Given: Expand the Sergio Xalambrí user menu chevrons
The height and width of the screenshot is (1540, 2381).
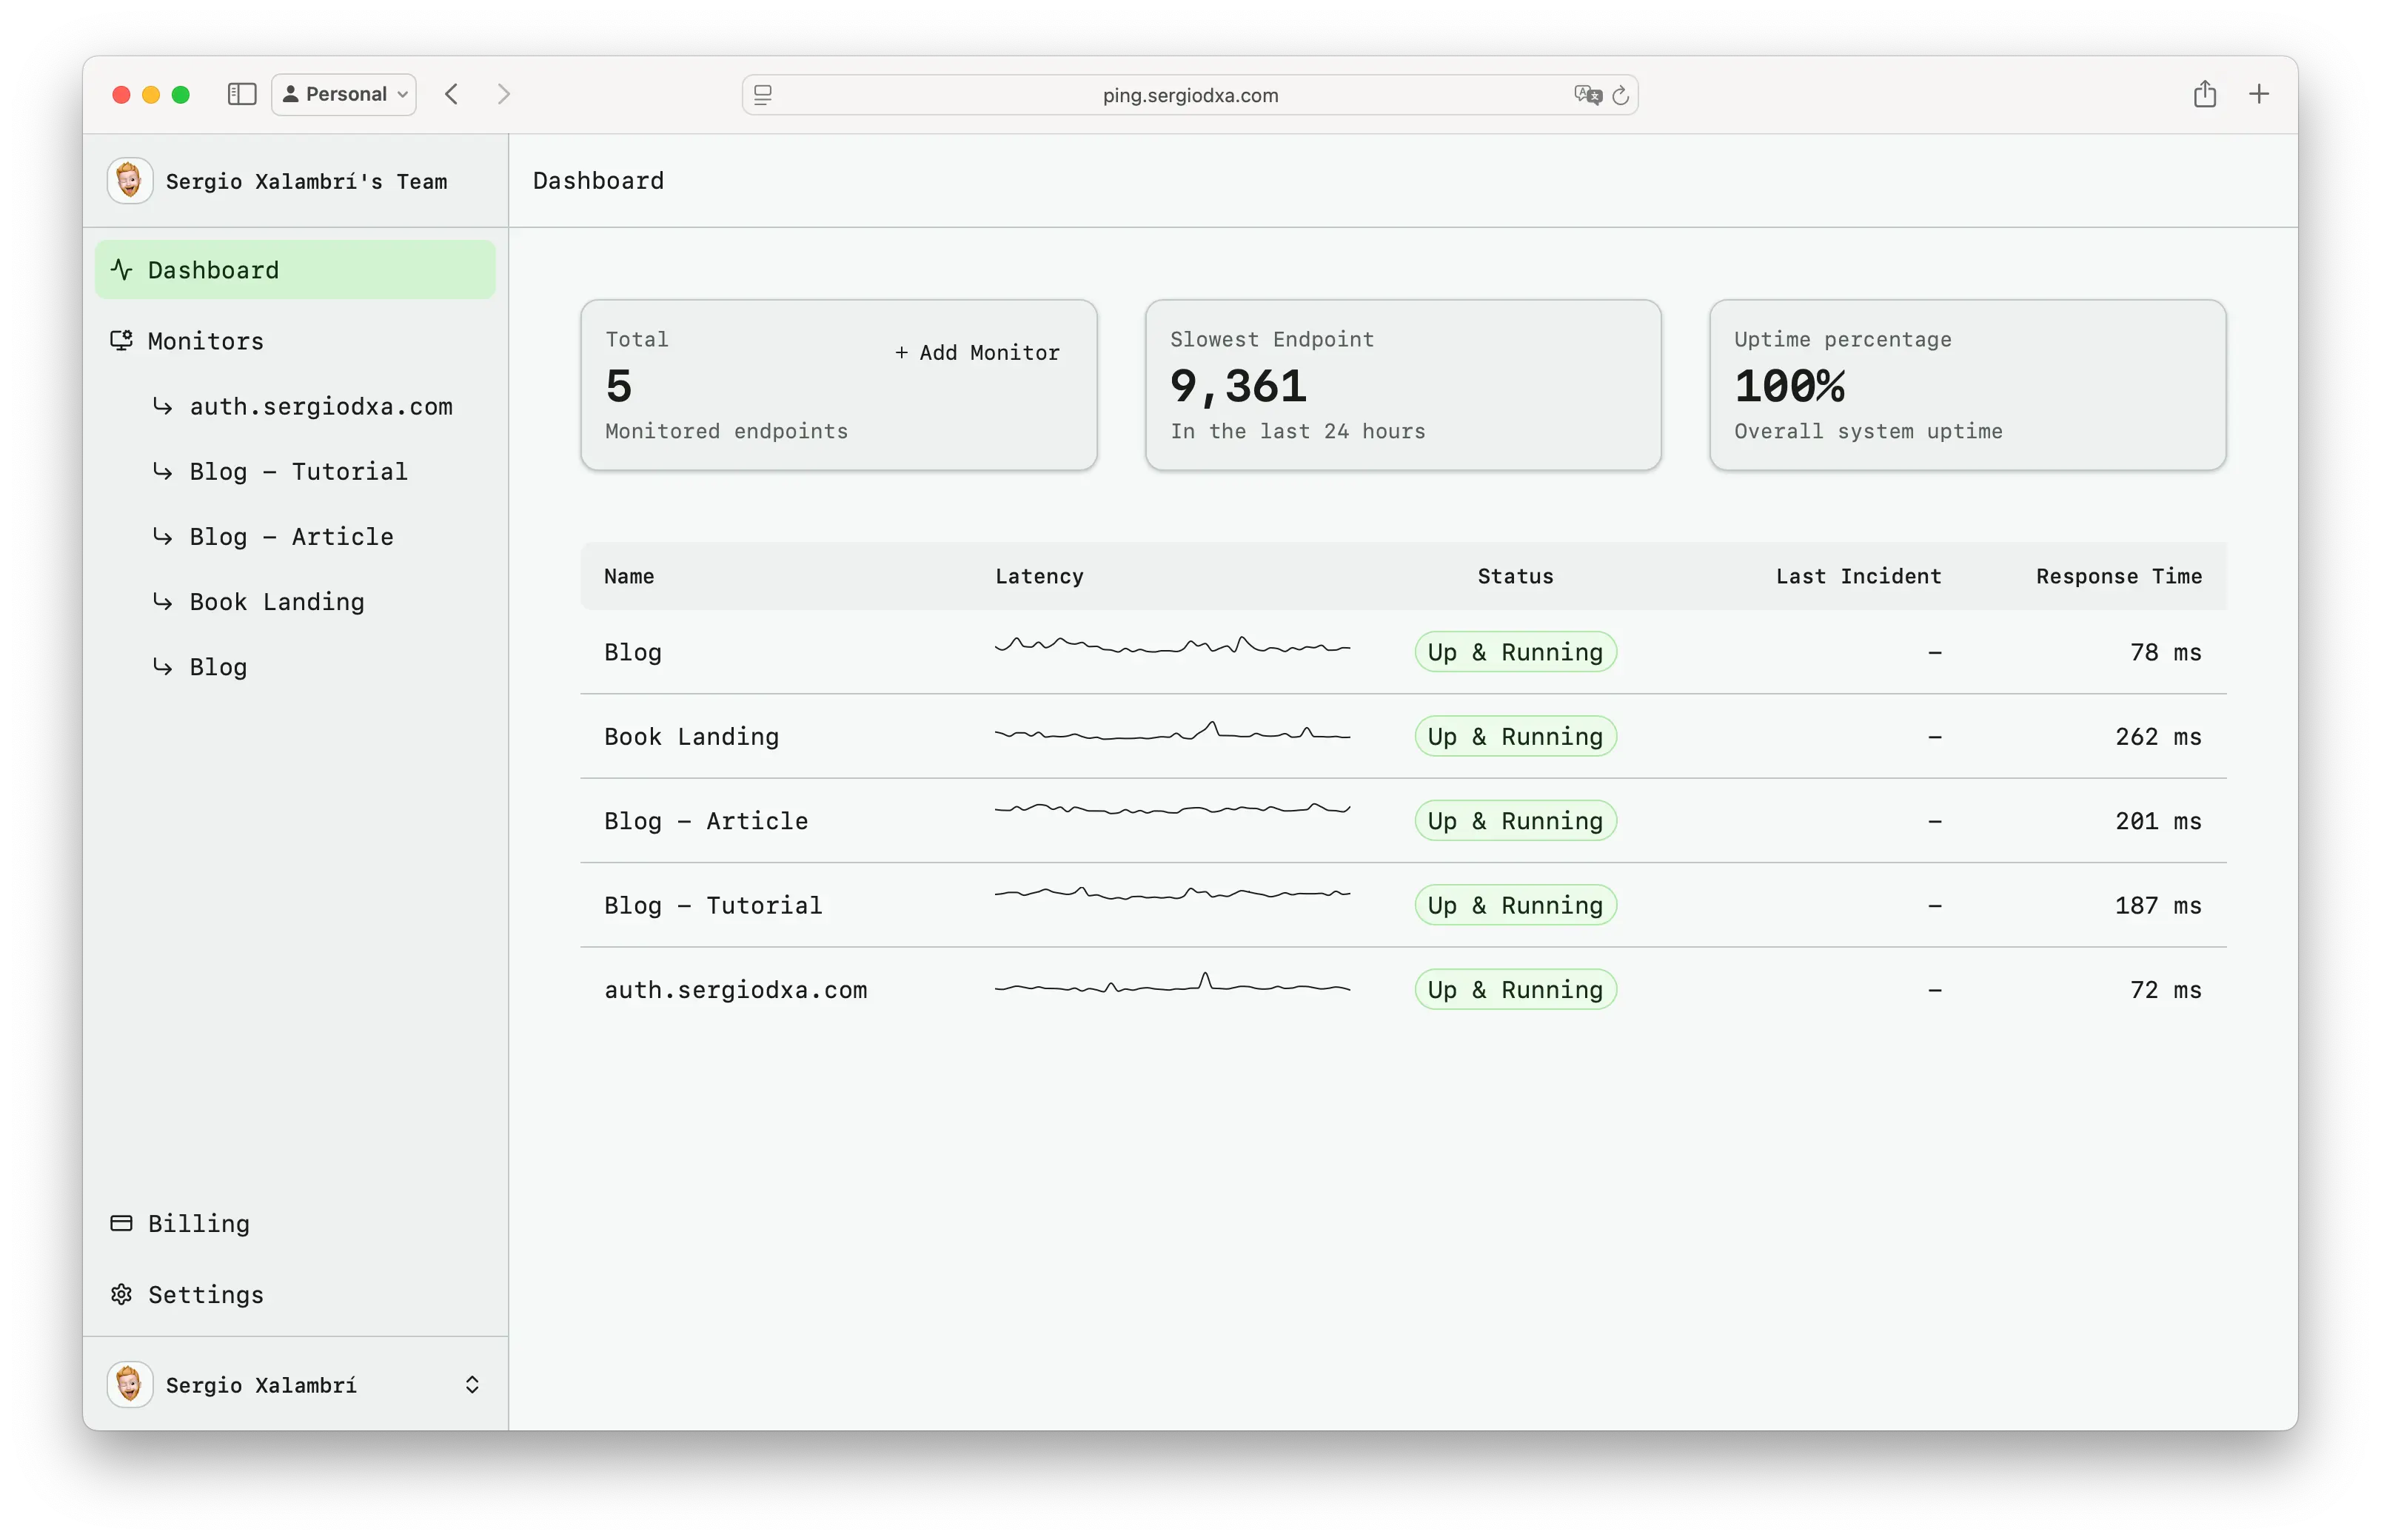Looking at the screenshot, I should click(x=472, y=1384).
